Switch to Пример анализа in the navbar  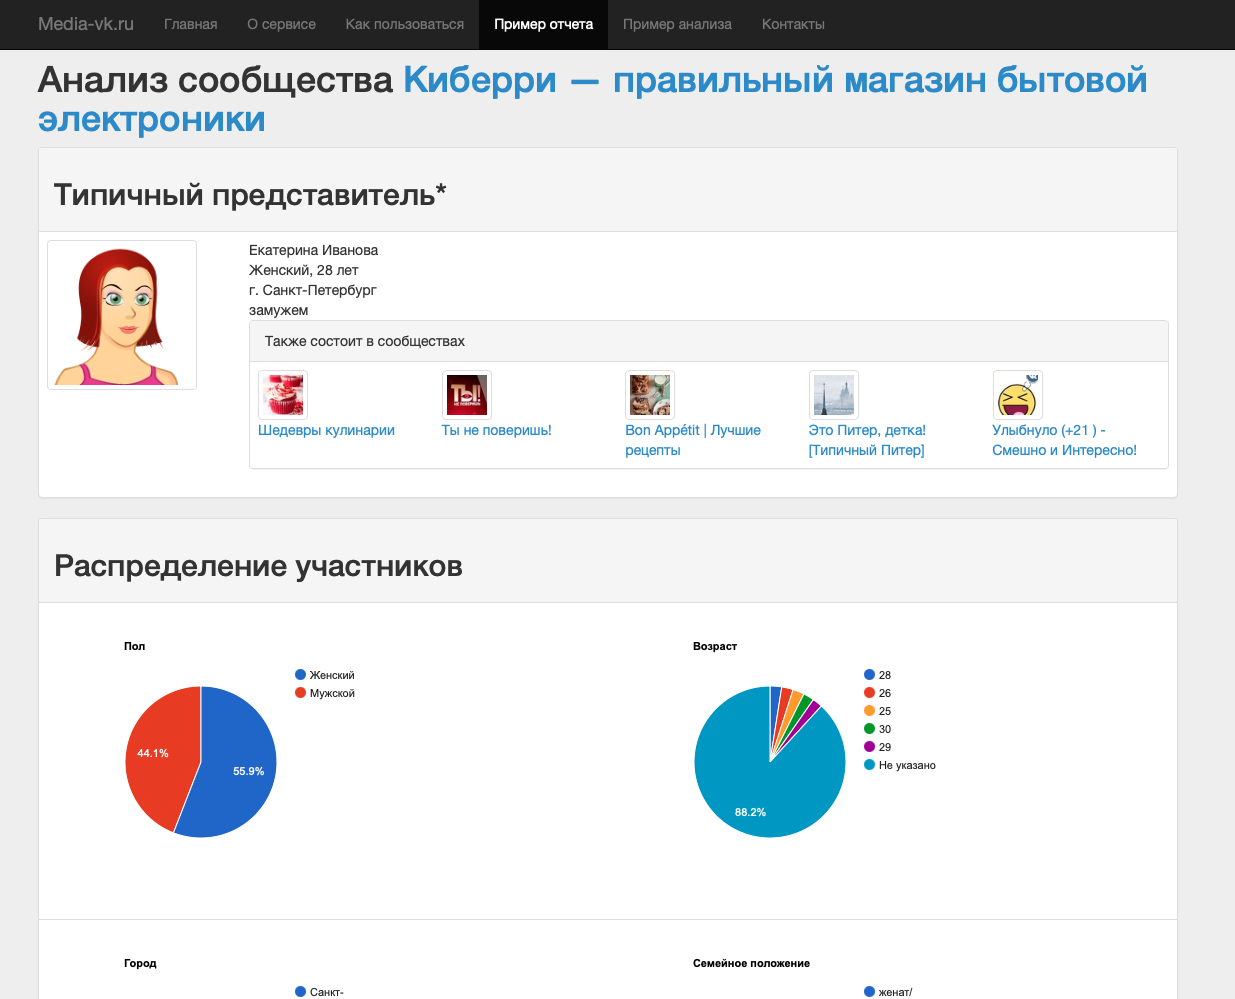(677, 24)
